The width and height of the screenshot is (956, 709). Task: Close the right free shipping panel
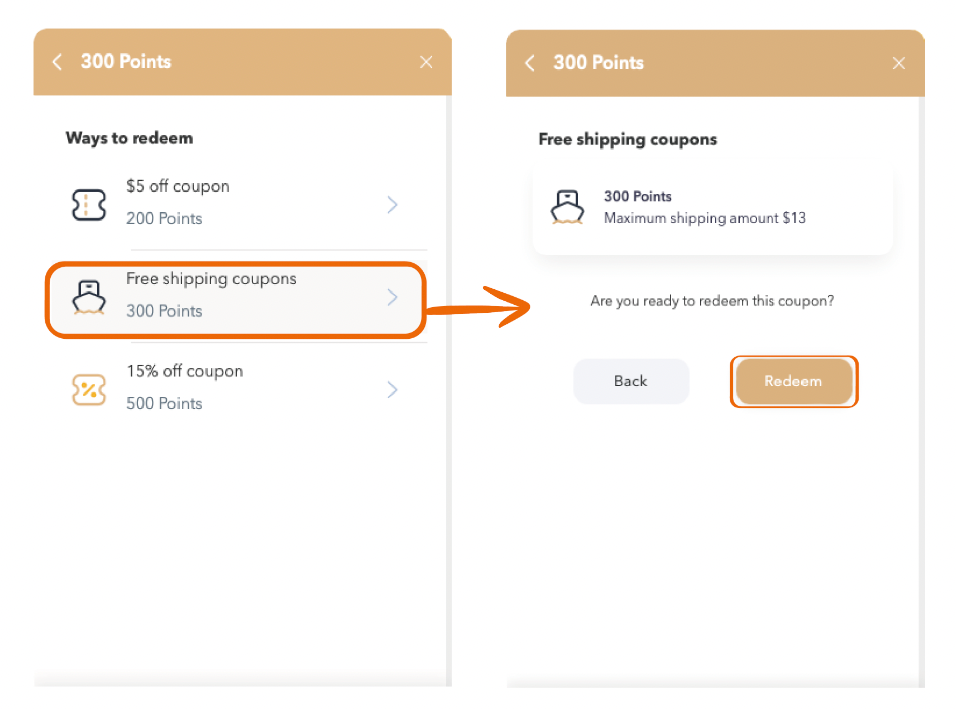899,63
